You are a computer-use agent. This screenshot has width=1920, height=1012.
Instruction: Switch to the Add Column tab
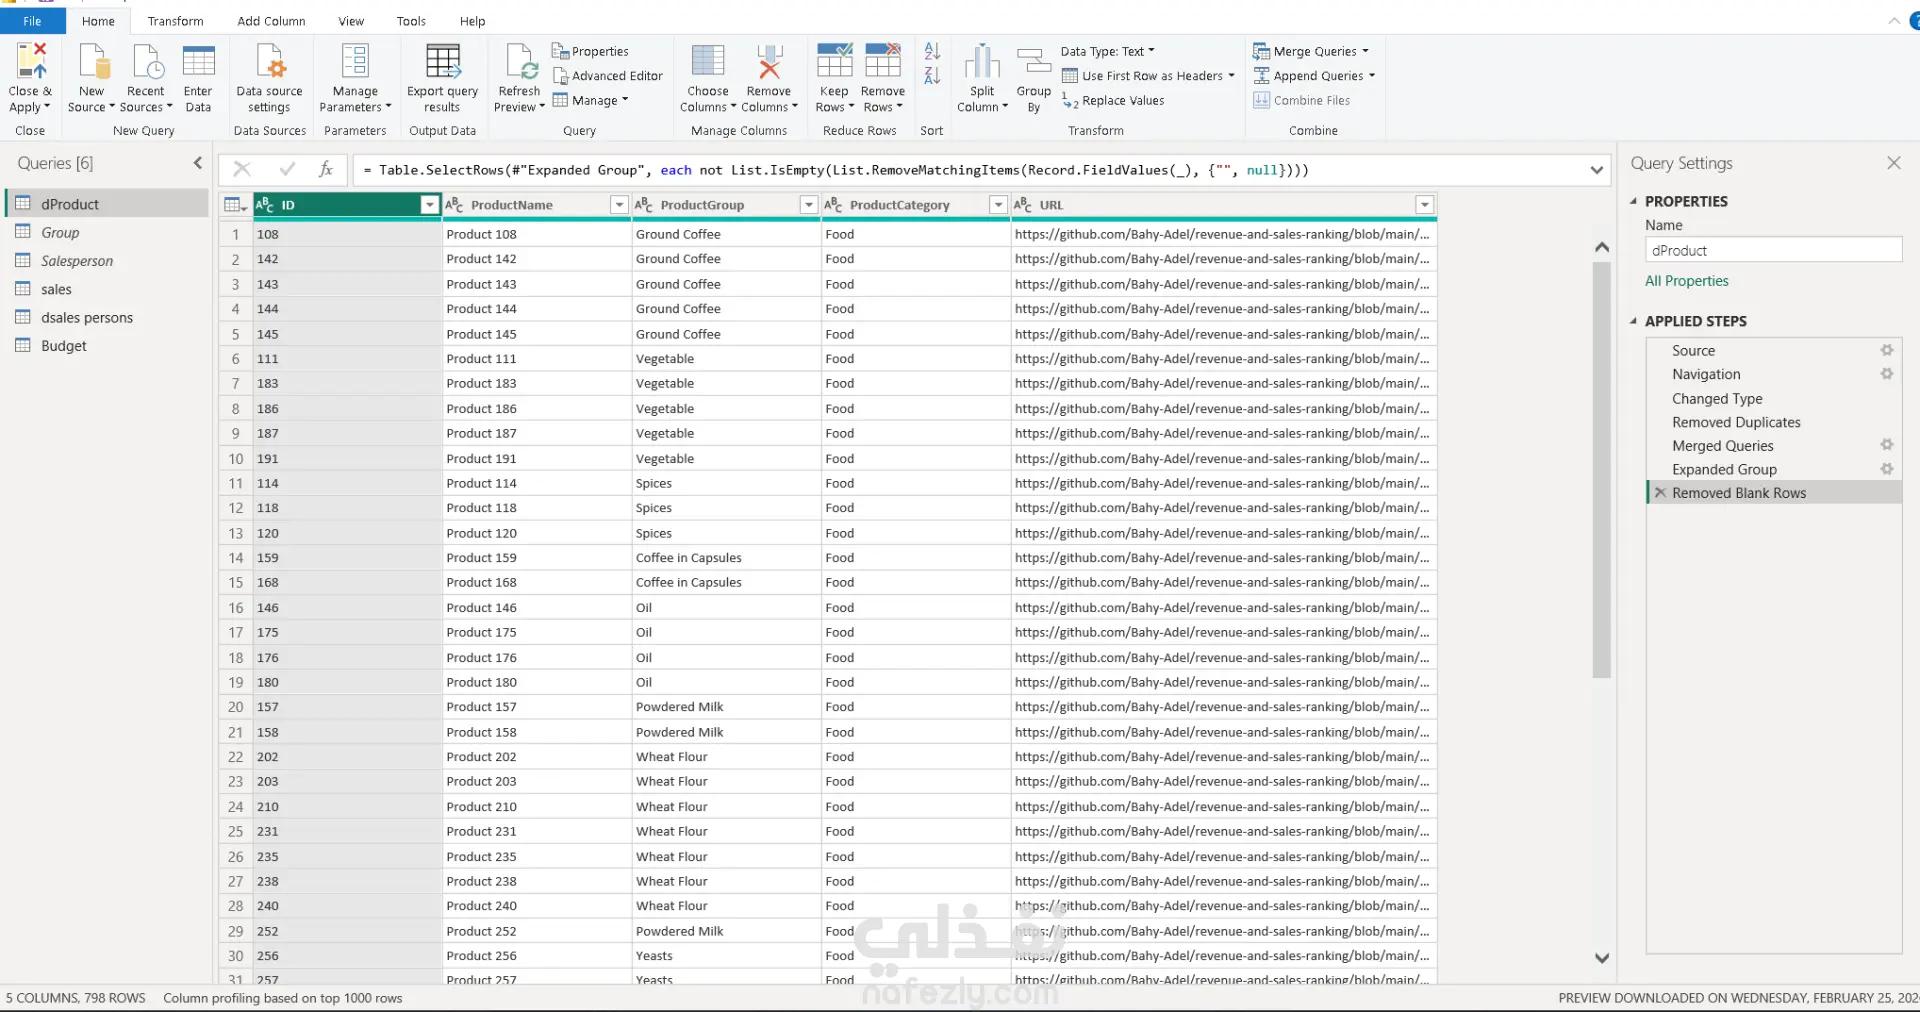[x=271, y=21]
